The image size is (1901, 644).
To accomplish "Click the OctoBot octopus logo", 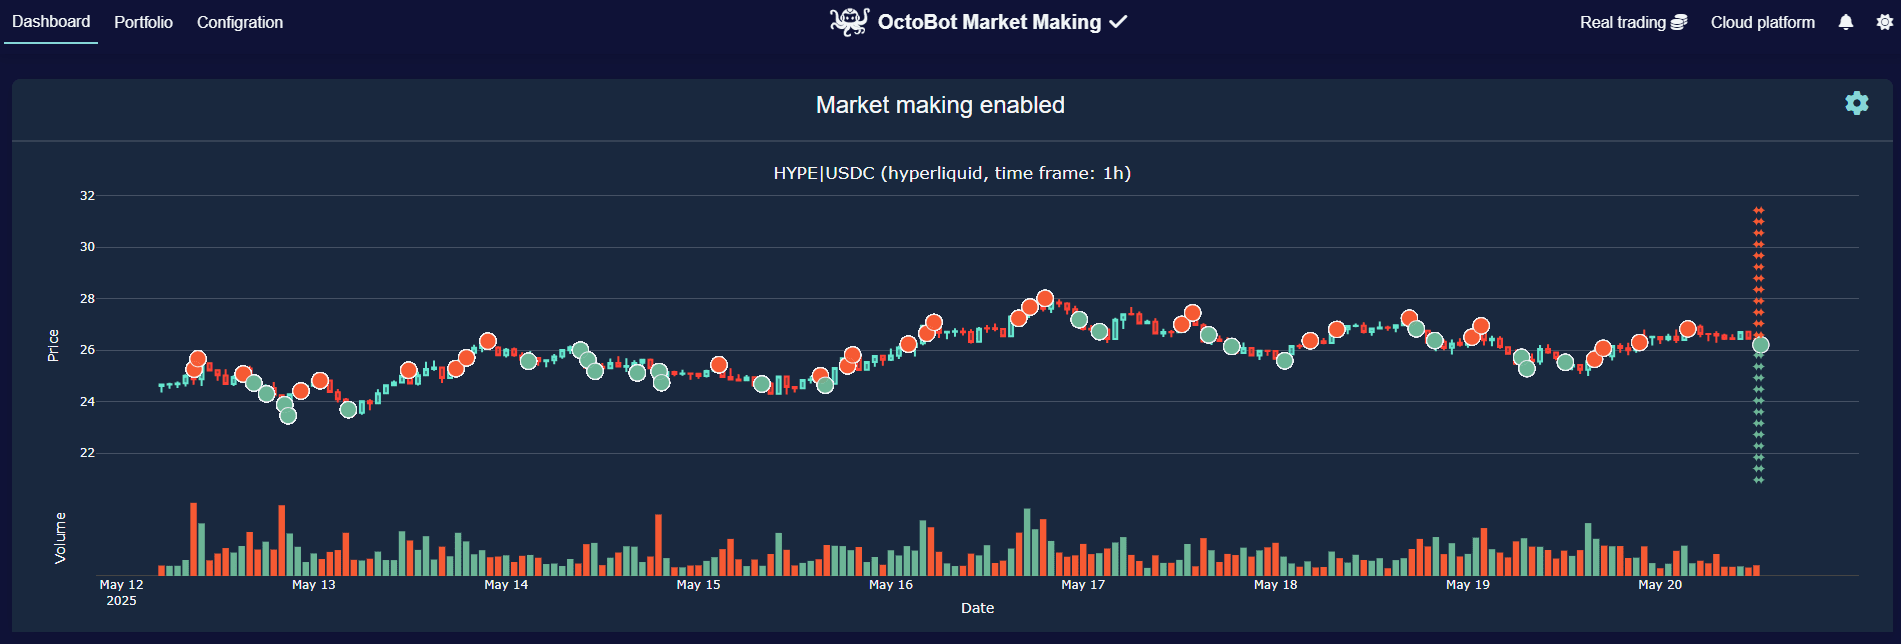I will click(x=849, y=20).
